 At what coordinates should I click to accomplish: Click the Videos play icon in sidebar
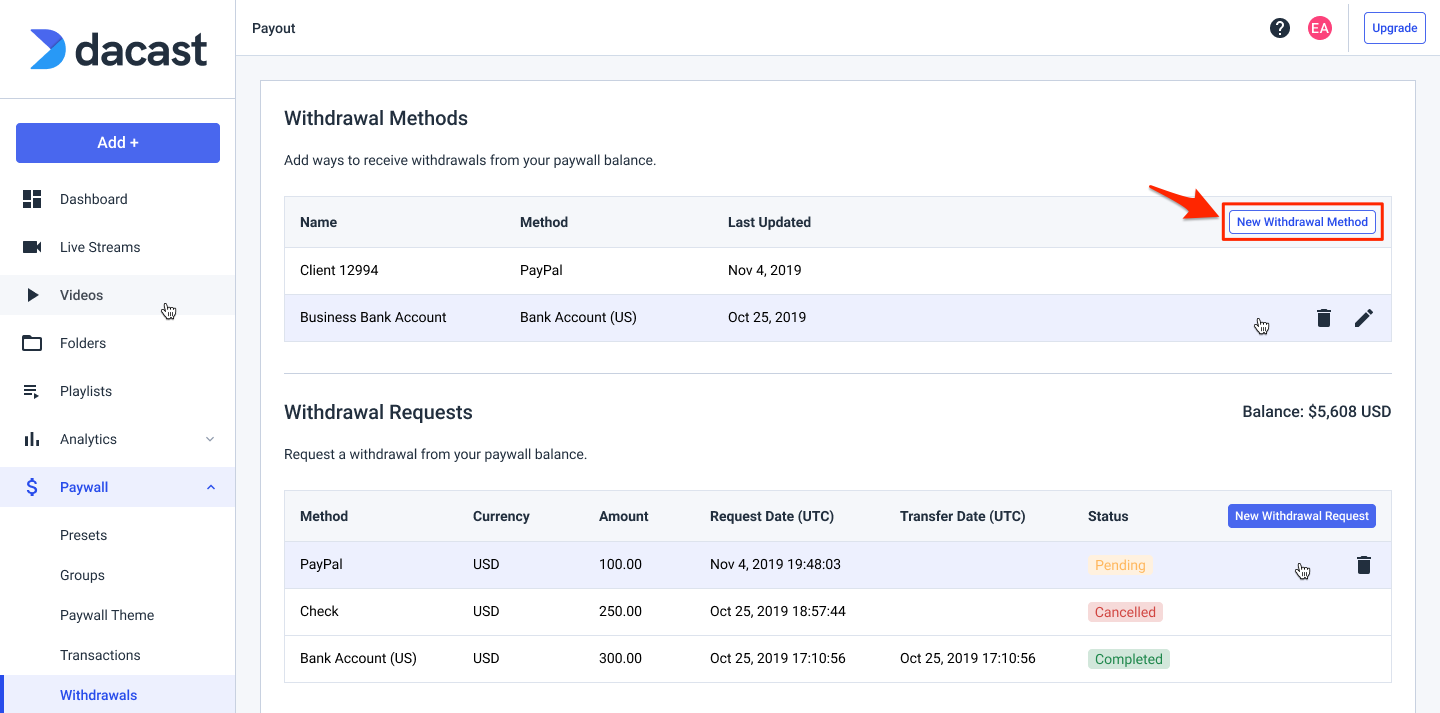(33, 295)
